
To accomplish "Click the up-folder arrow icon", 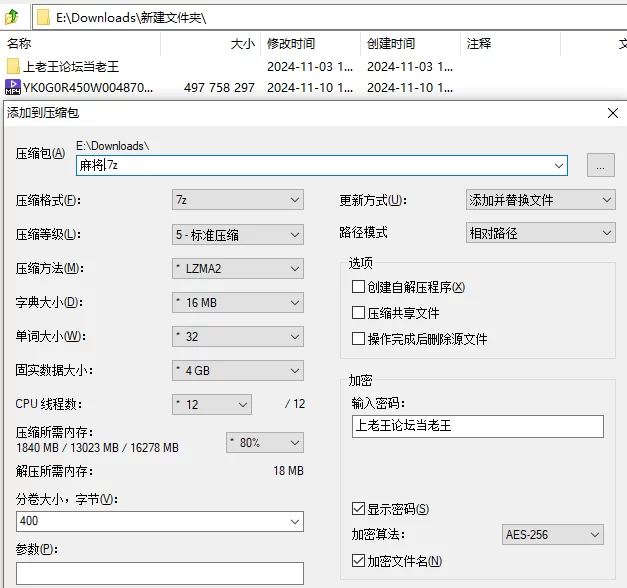I will [x=12, y=17].
